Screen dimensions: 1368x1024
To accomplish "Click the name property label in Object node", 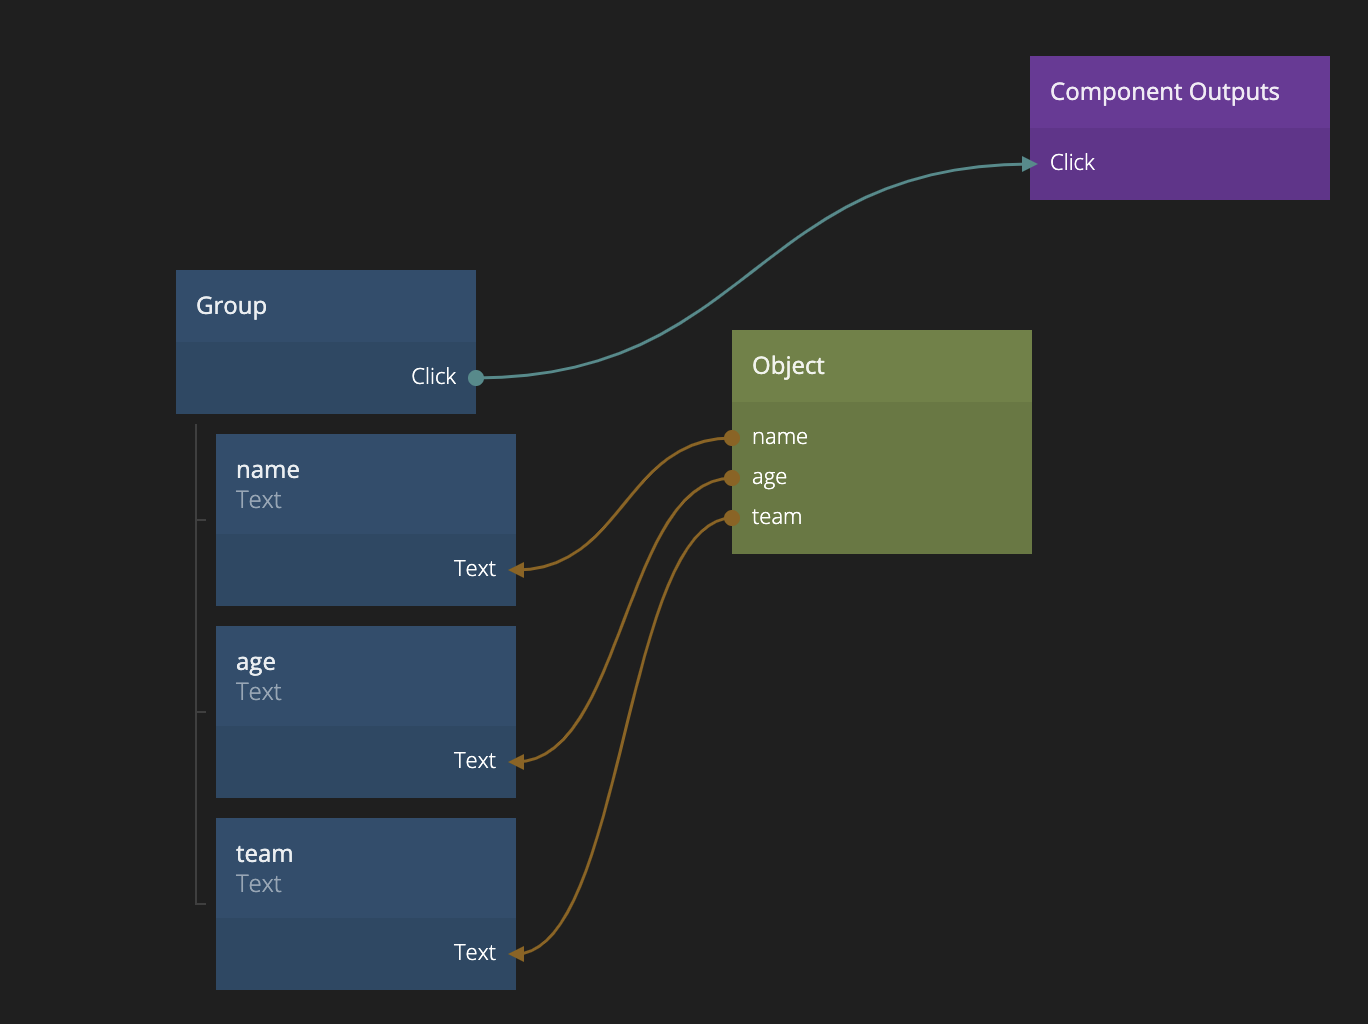I will click(780, 437).
